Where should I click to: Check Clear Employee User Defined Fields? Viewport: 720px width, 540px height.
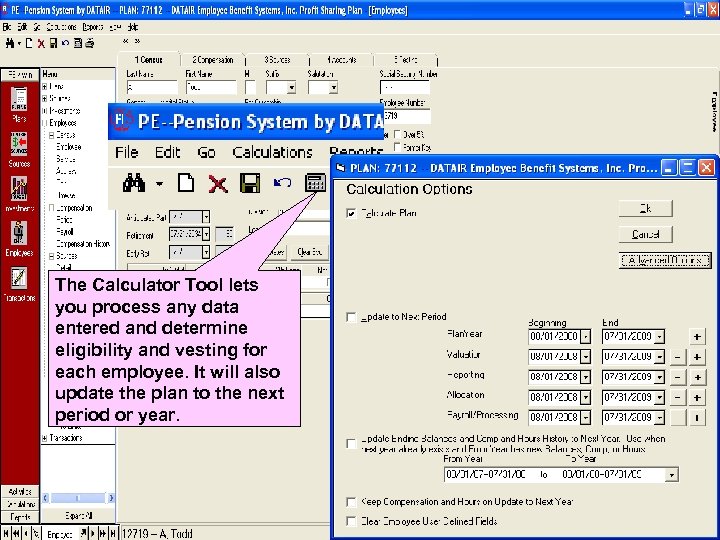[351, 522]
